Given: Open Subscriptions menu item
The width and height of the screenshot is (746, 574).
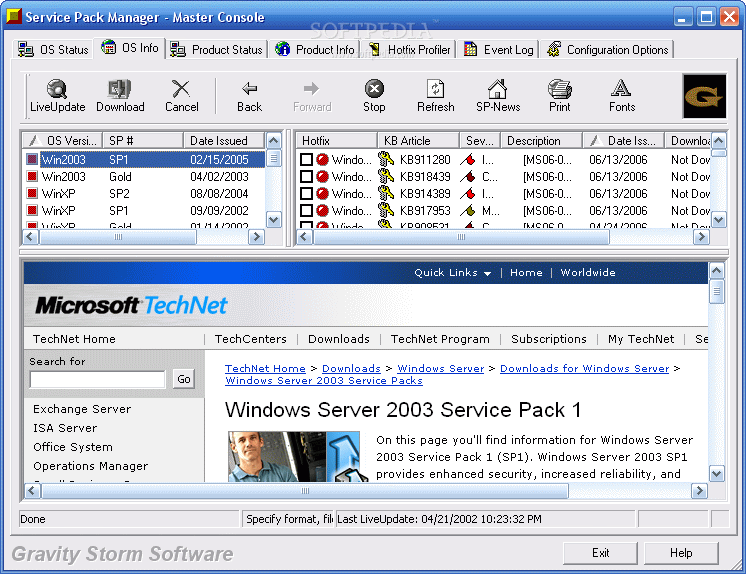Looking at the screenshot, I should (549, 339).
